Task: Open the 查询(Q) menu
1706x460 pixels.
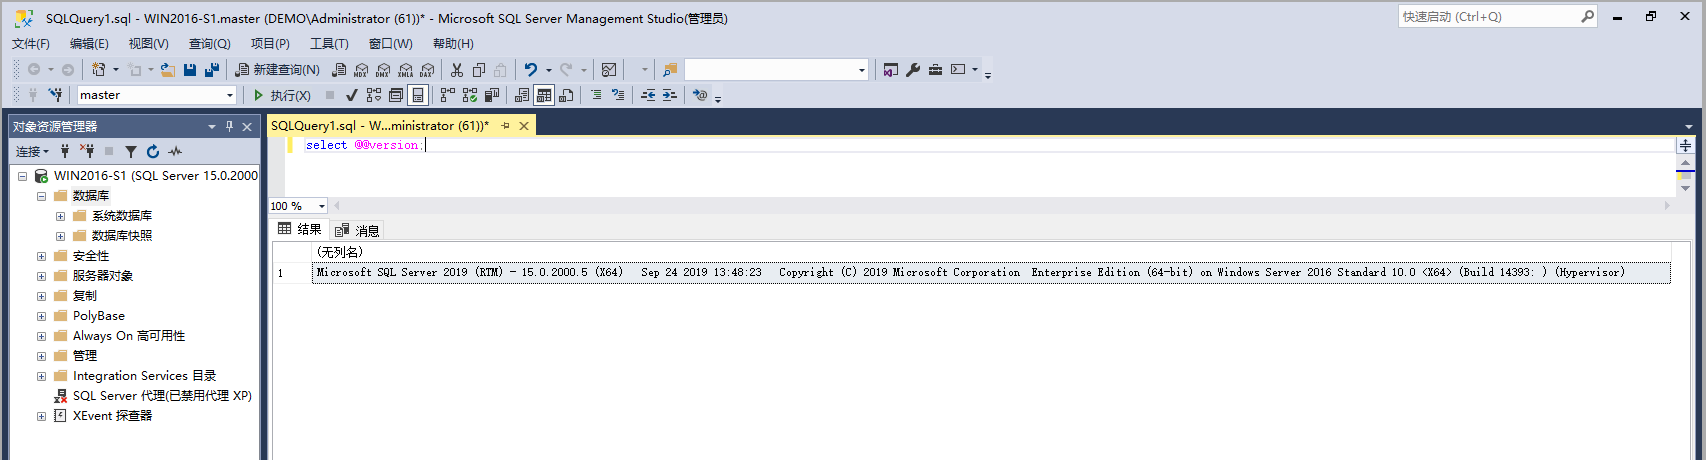Action: (x=210, y=44)
